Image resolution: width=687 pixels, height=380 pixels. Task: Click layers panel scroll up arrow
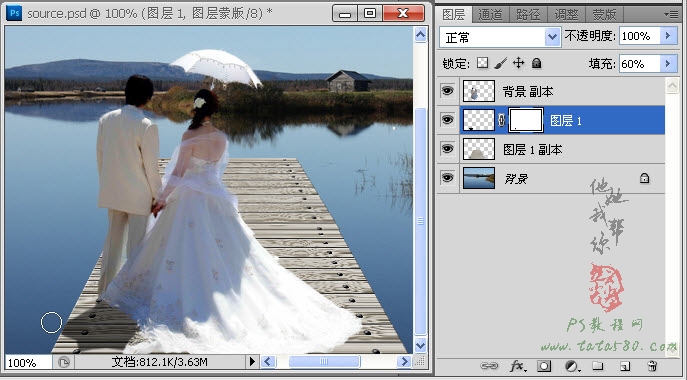pyautogui.click(x=672, y=85)
